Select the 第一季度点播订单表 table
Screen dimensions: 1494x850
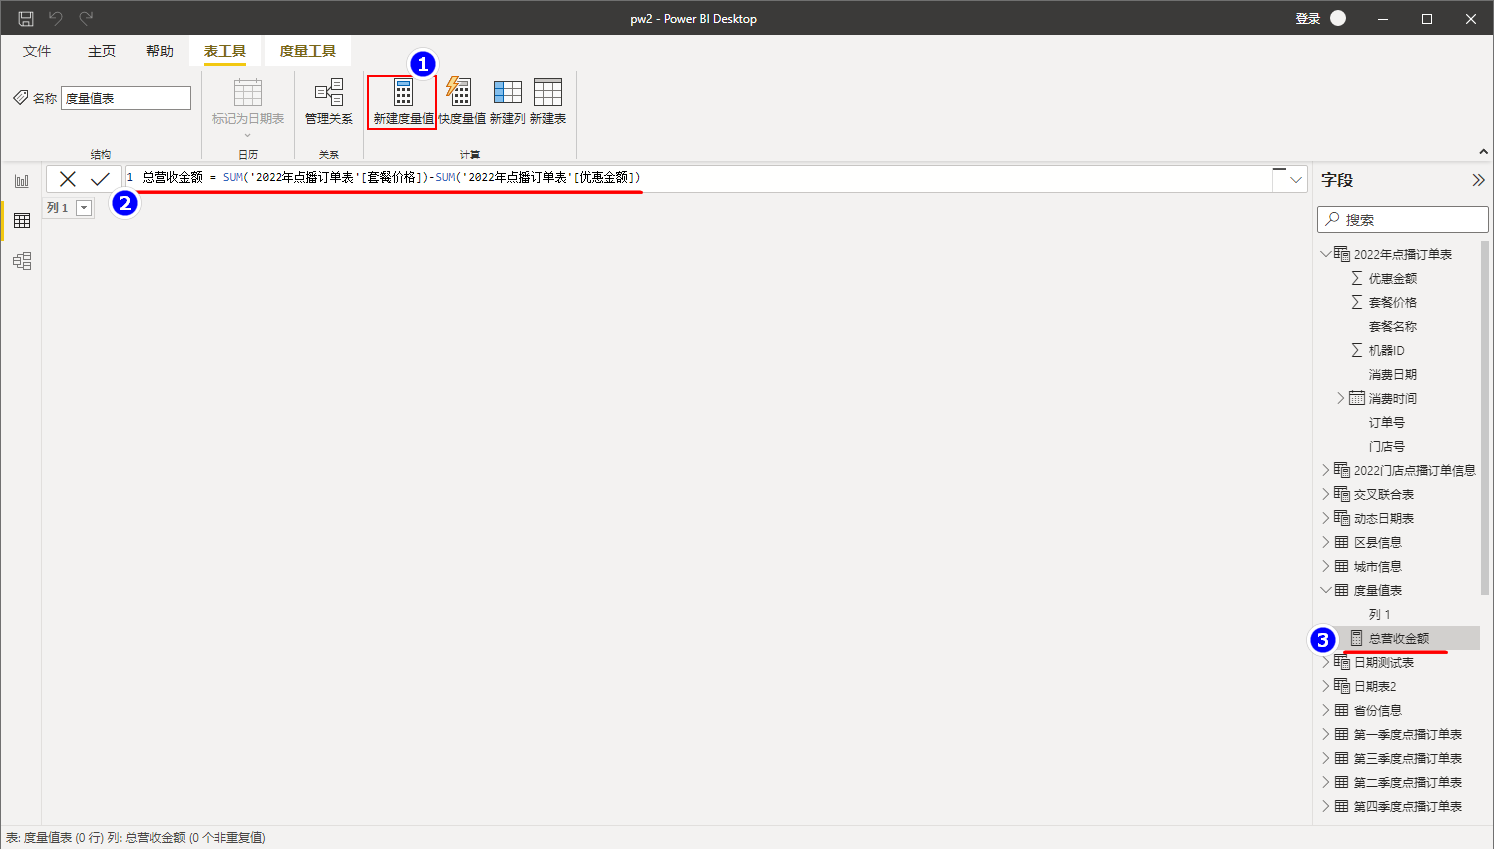[1407, 734]
